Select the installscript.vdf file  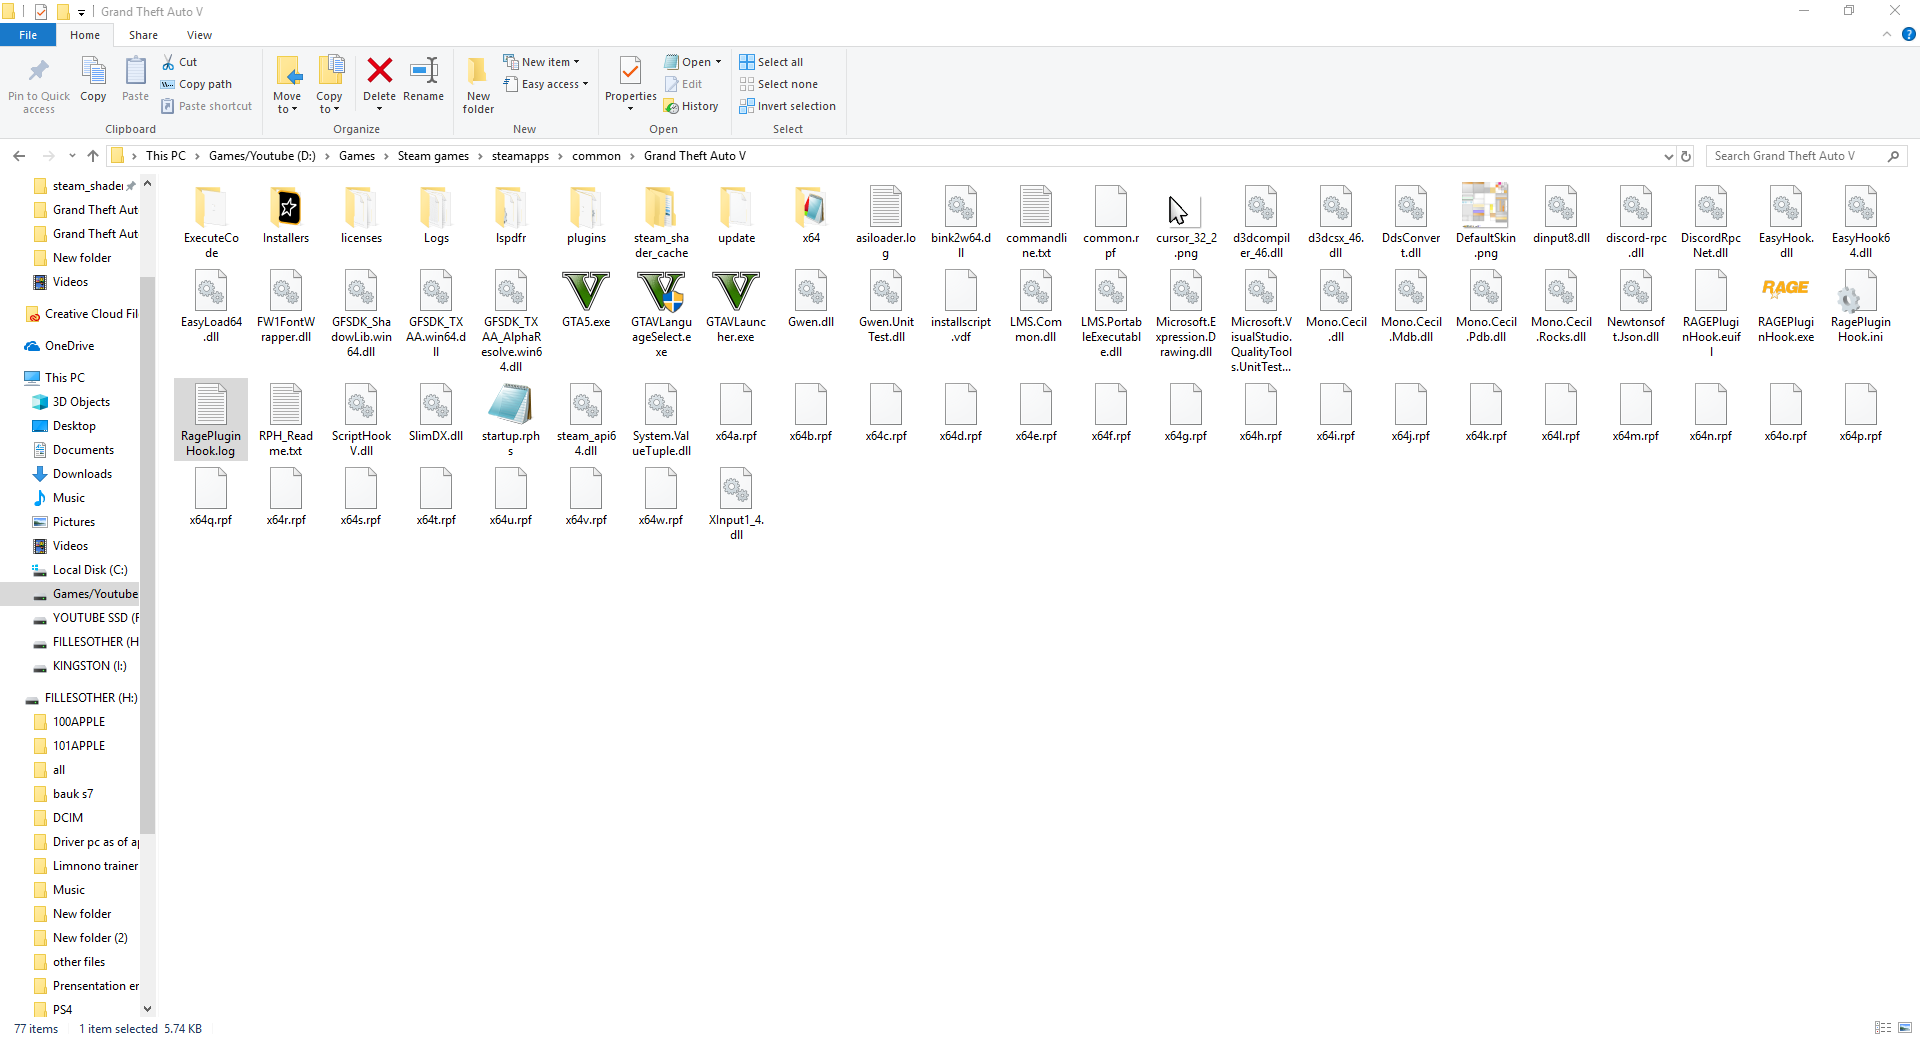click(x=961, y=307)
